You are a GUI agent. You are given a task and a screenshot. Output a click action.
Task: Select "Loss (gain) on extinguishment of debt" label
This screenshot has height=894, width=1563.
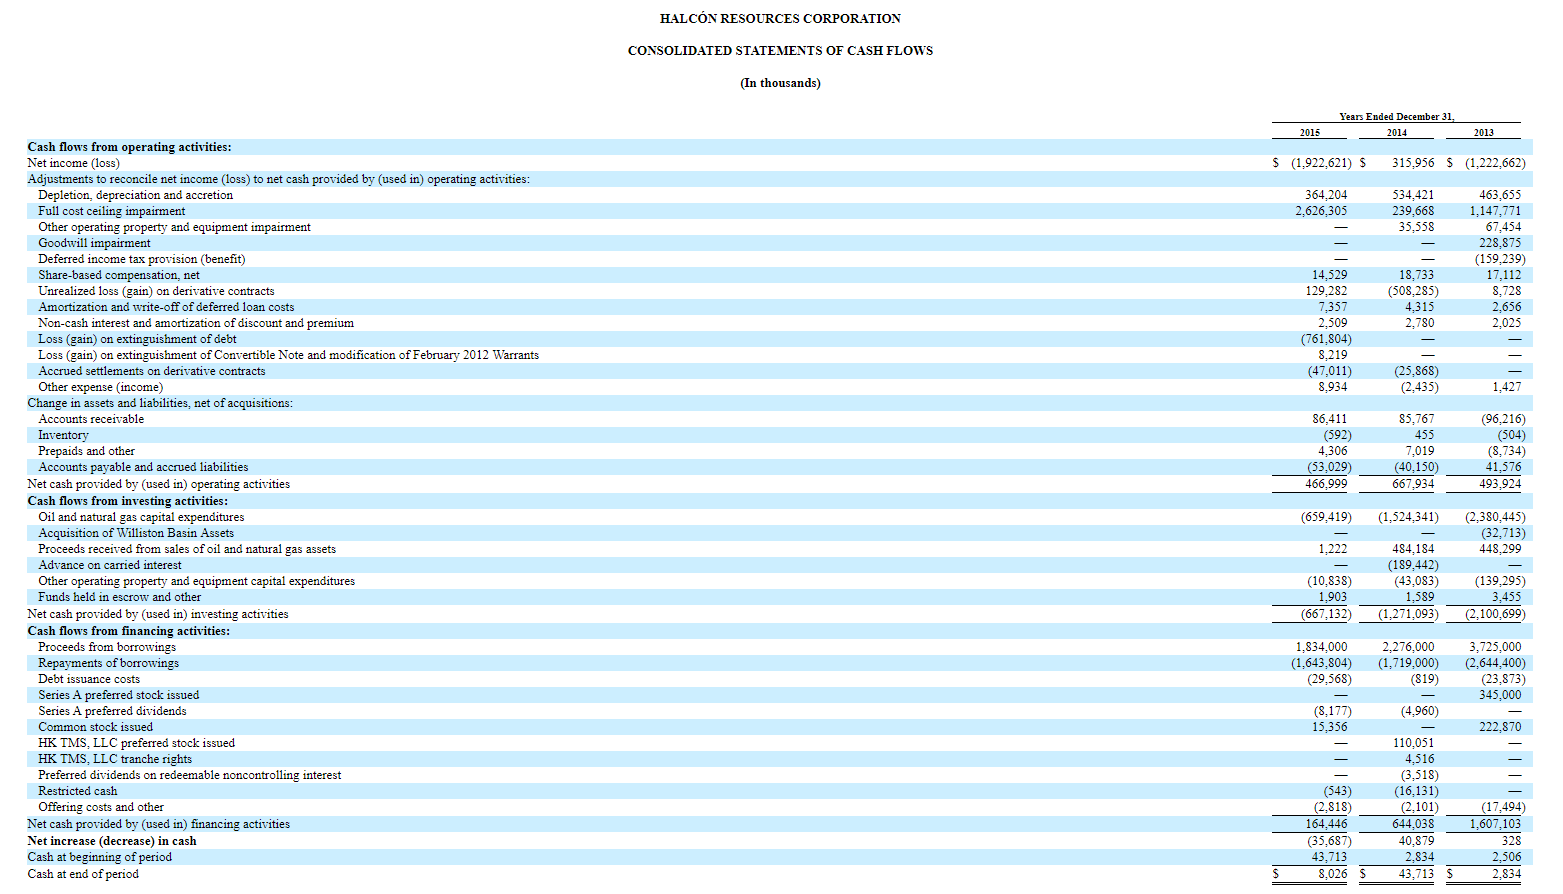click(x=137, y=339)
